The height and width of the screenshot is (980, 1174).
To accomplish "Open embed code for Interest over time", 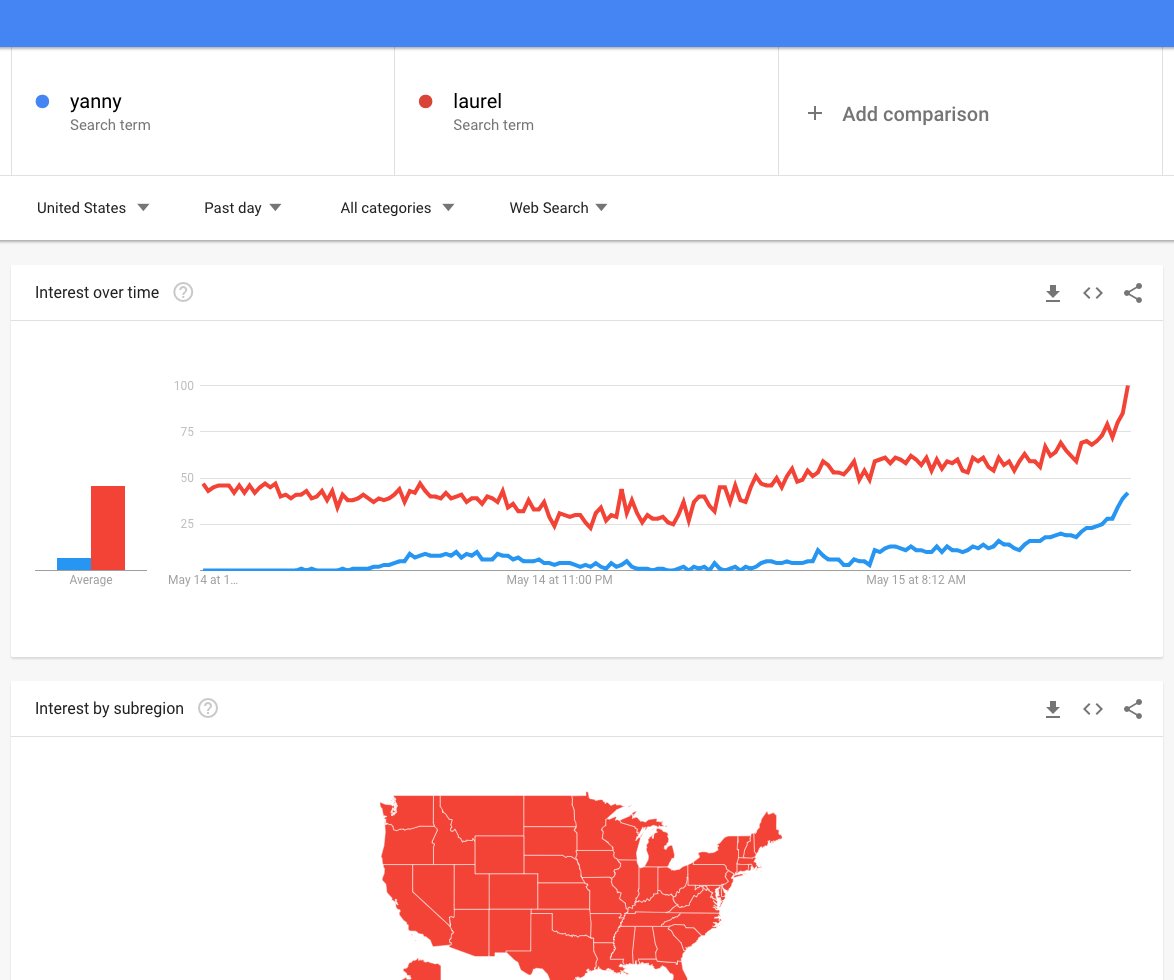I will [1093, 293].
